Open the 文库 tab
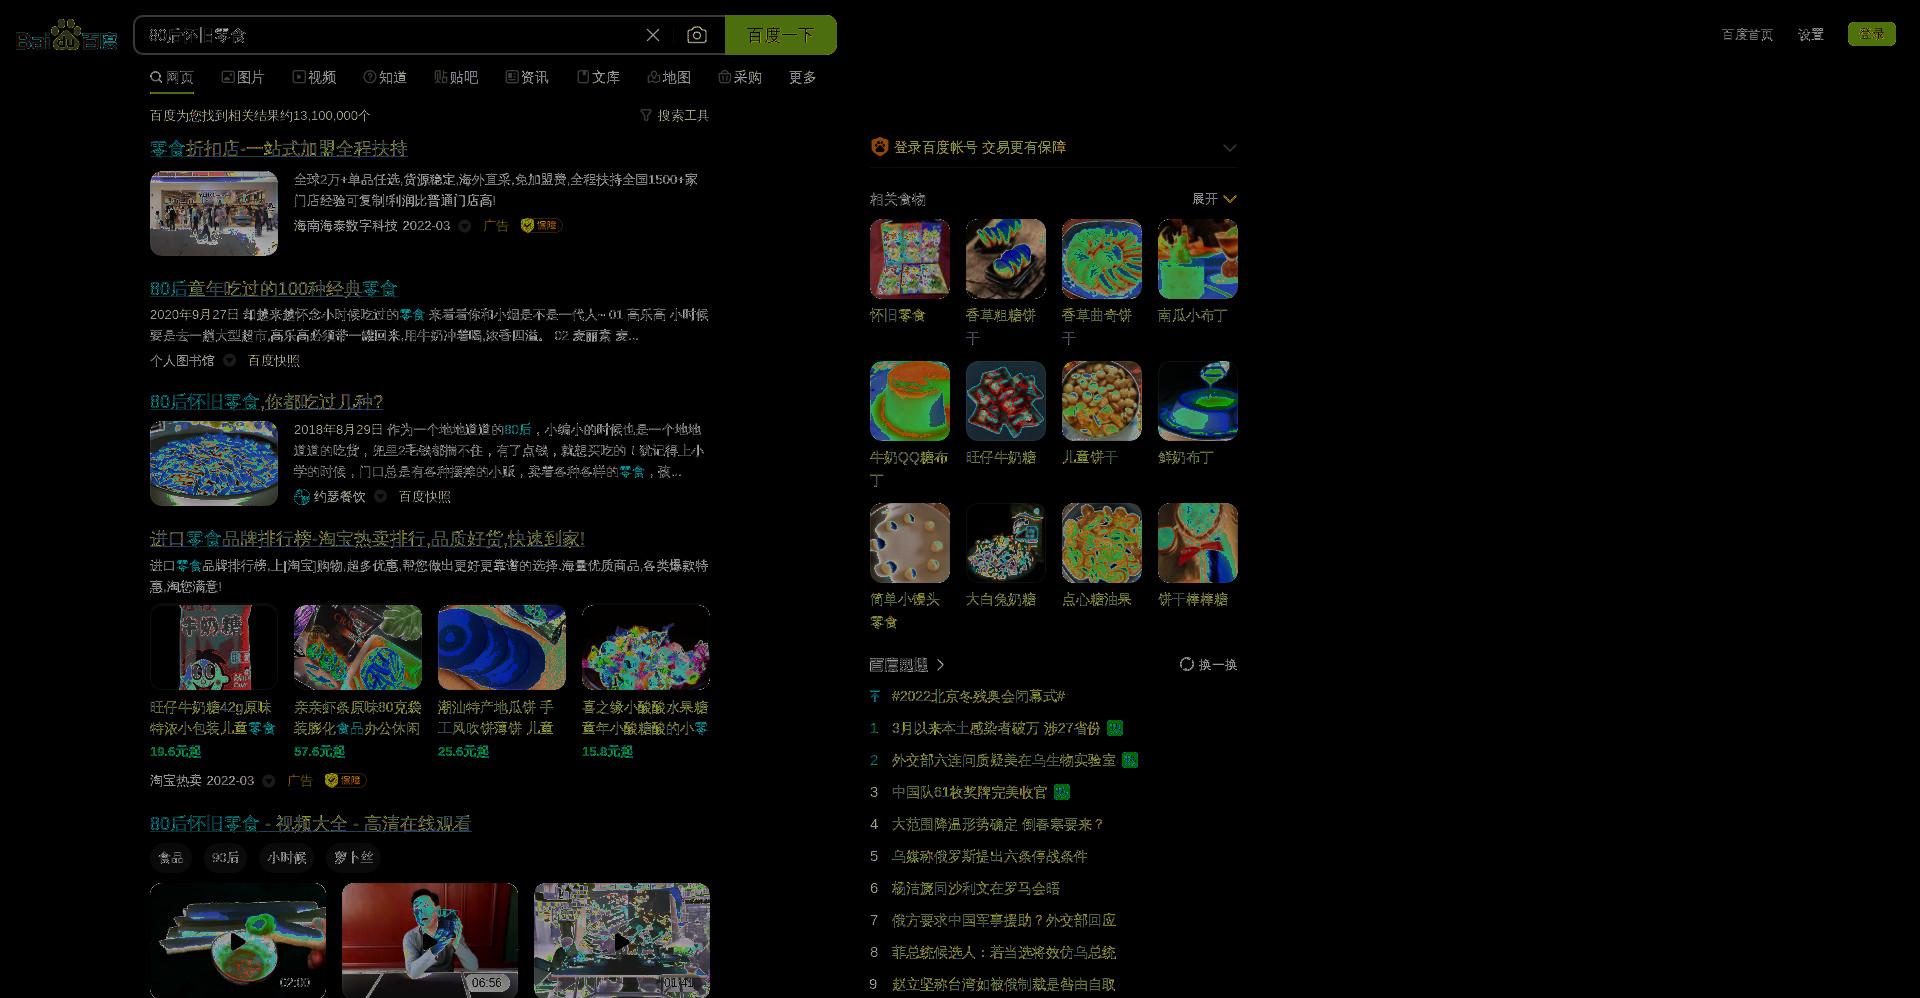Image resolution: width=1920 pixels, height=998 pixels. click(598, 77)
